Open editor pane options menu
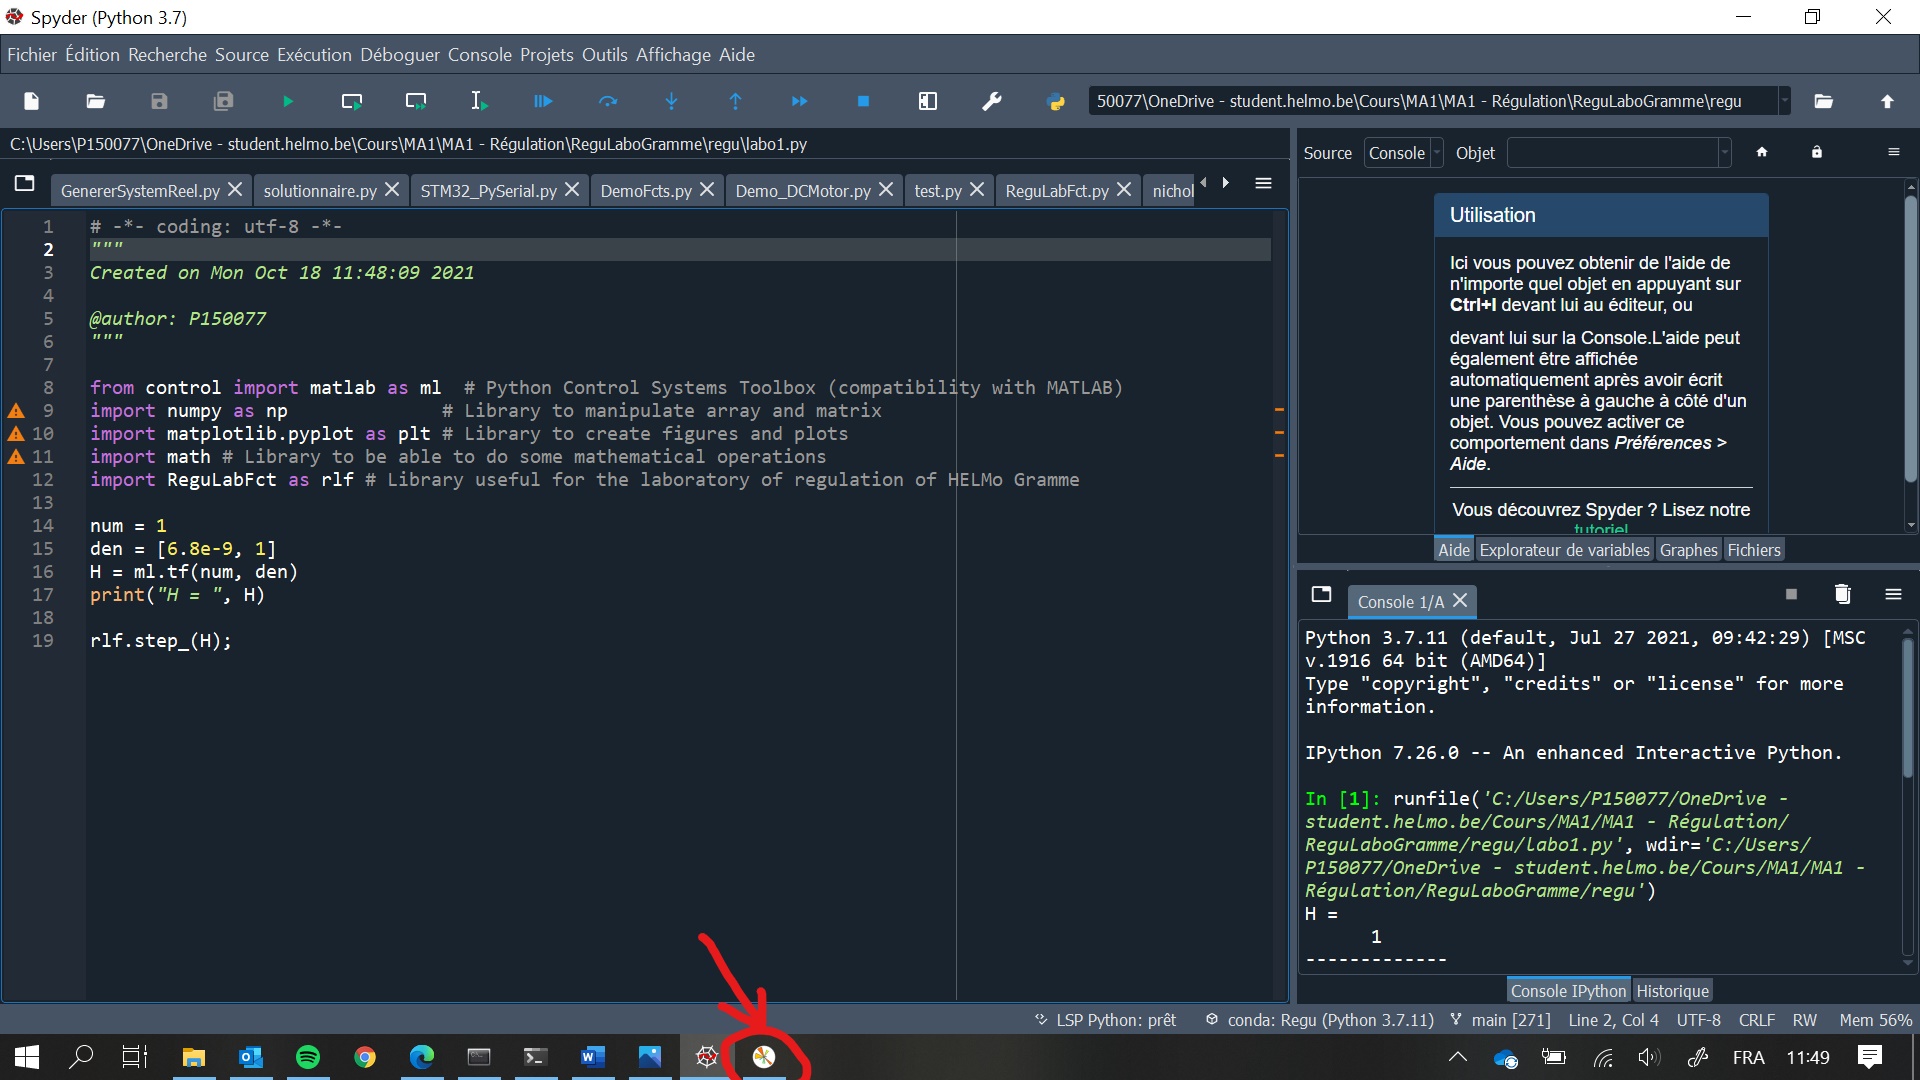 point(1263,183)
